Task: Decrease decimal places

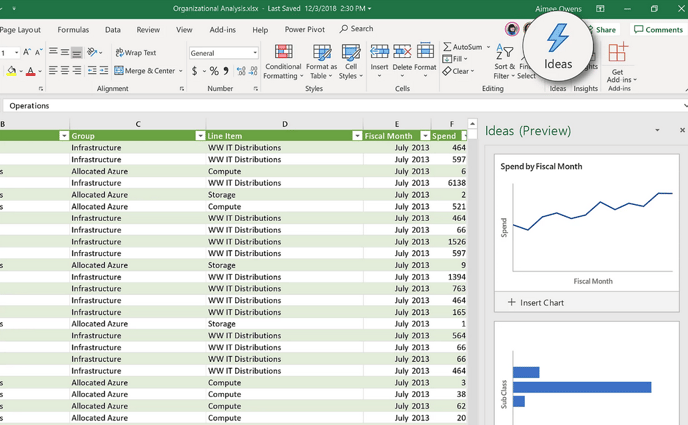Action: click(x=253, y=71)
